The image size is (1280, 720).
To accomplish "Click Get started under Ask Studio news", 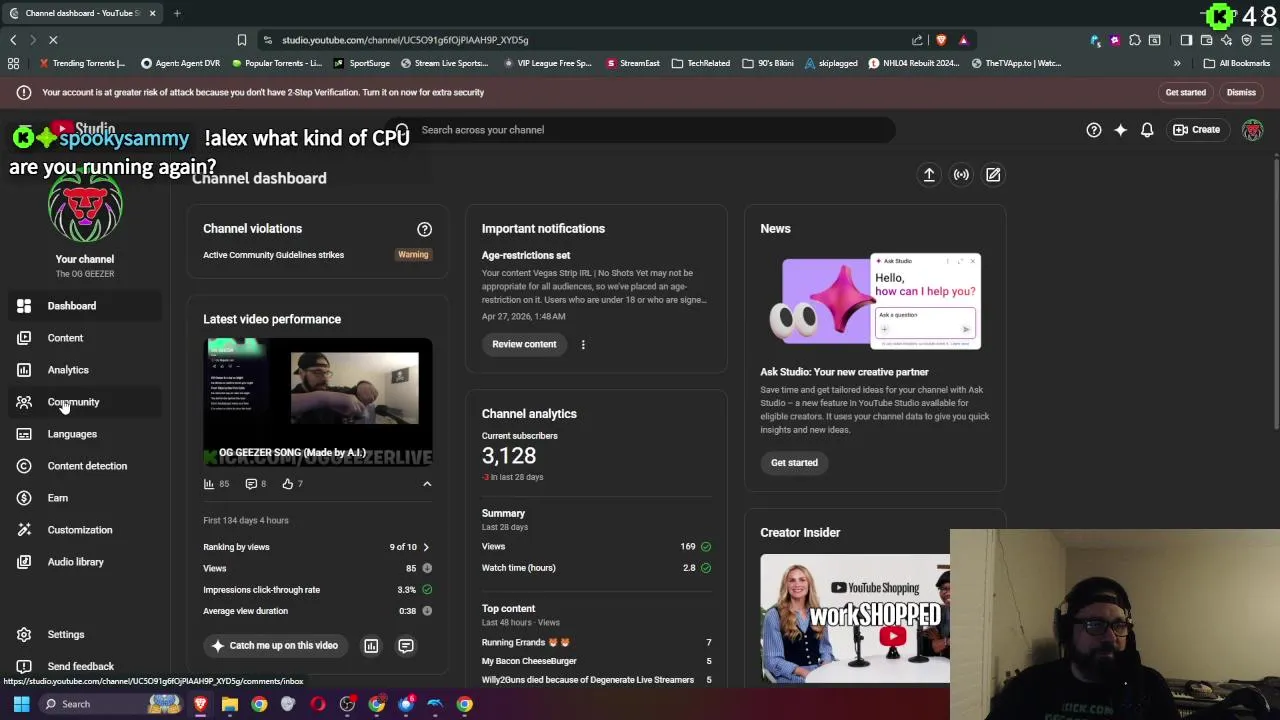I will [x=794, y=463].
